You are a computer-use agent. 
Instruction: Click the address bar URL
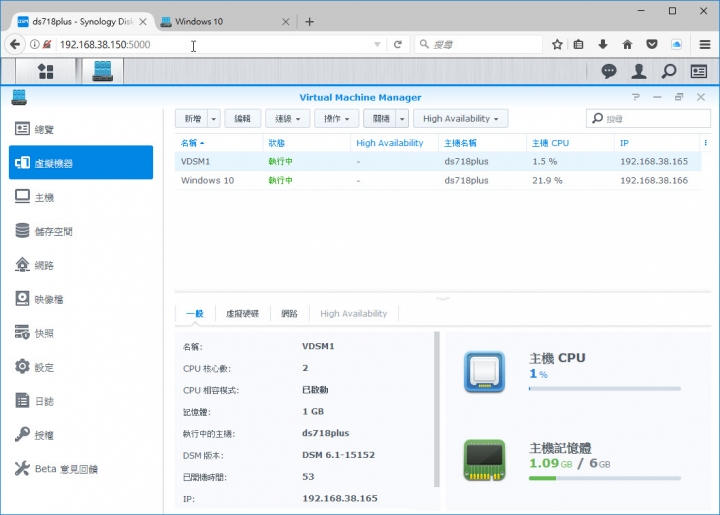(x=105, y=45)
